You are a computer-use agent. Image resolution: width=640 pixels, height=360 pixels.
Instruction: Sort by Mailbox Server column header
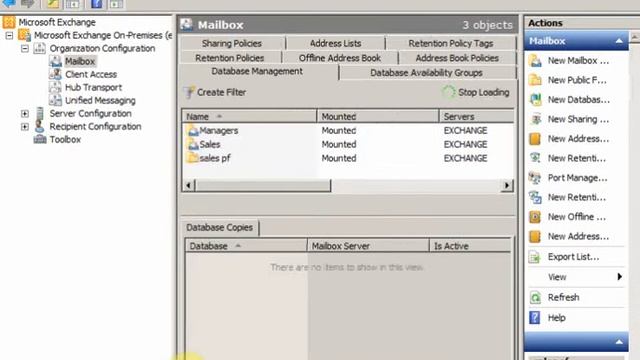pyautogui.click(x=368, y=246)
